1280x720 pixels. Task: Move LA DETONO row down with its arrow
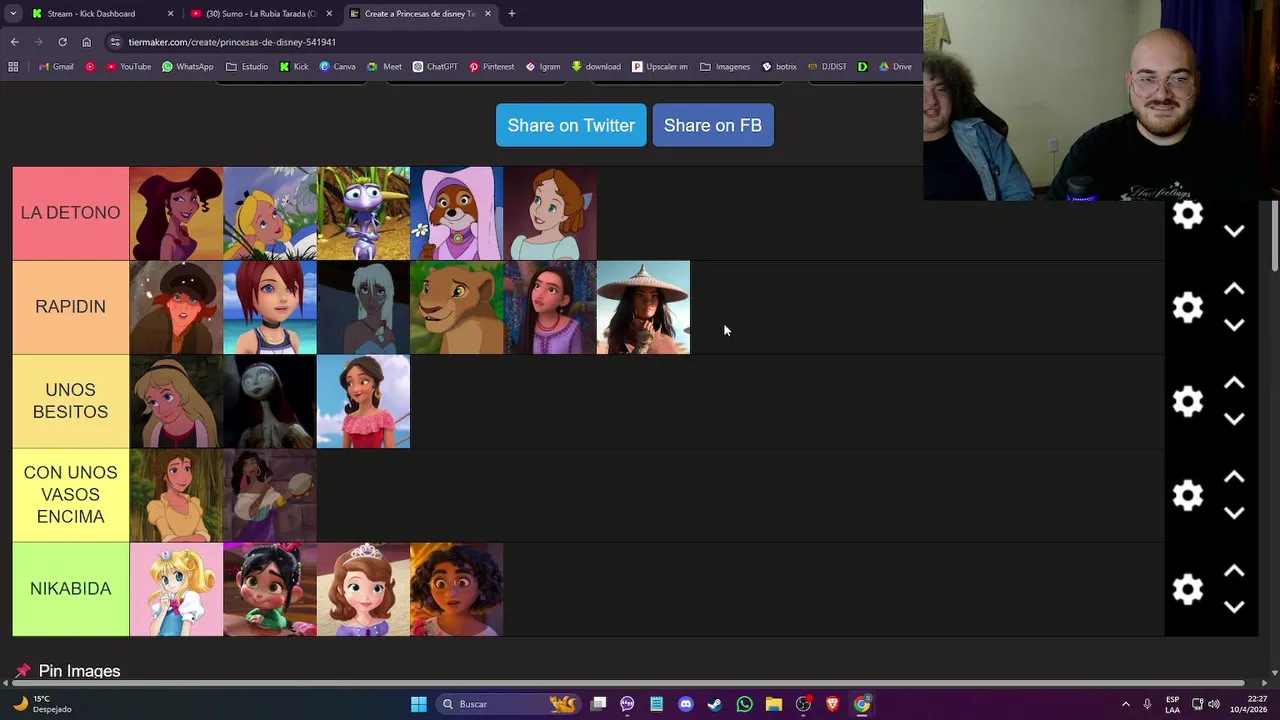[x=1234, y=231]
